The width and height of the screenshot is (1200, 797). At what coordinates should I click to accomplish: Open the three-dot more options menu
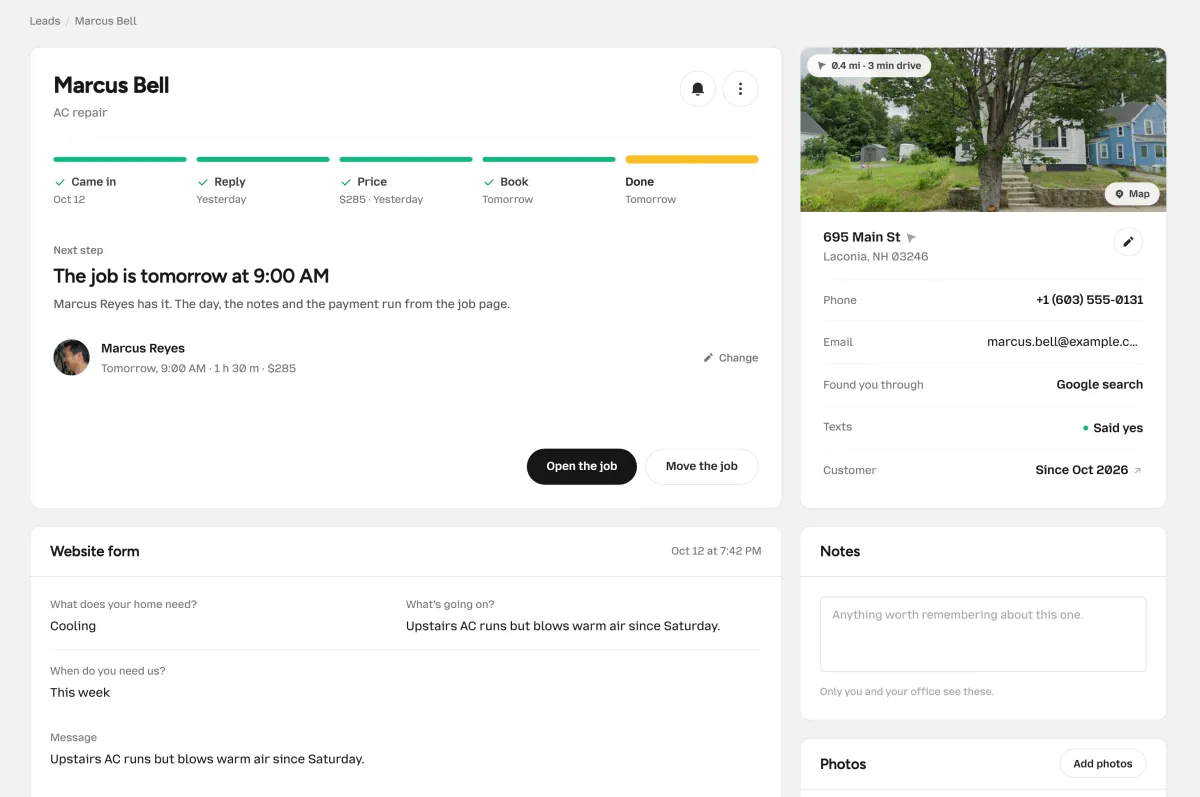(740, 89)
